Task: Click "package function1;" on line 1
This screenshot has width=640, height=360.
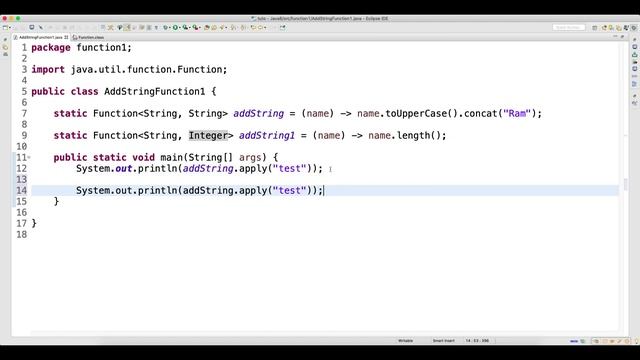Action: pos(82,48)
